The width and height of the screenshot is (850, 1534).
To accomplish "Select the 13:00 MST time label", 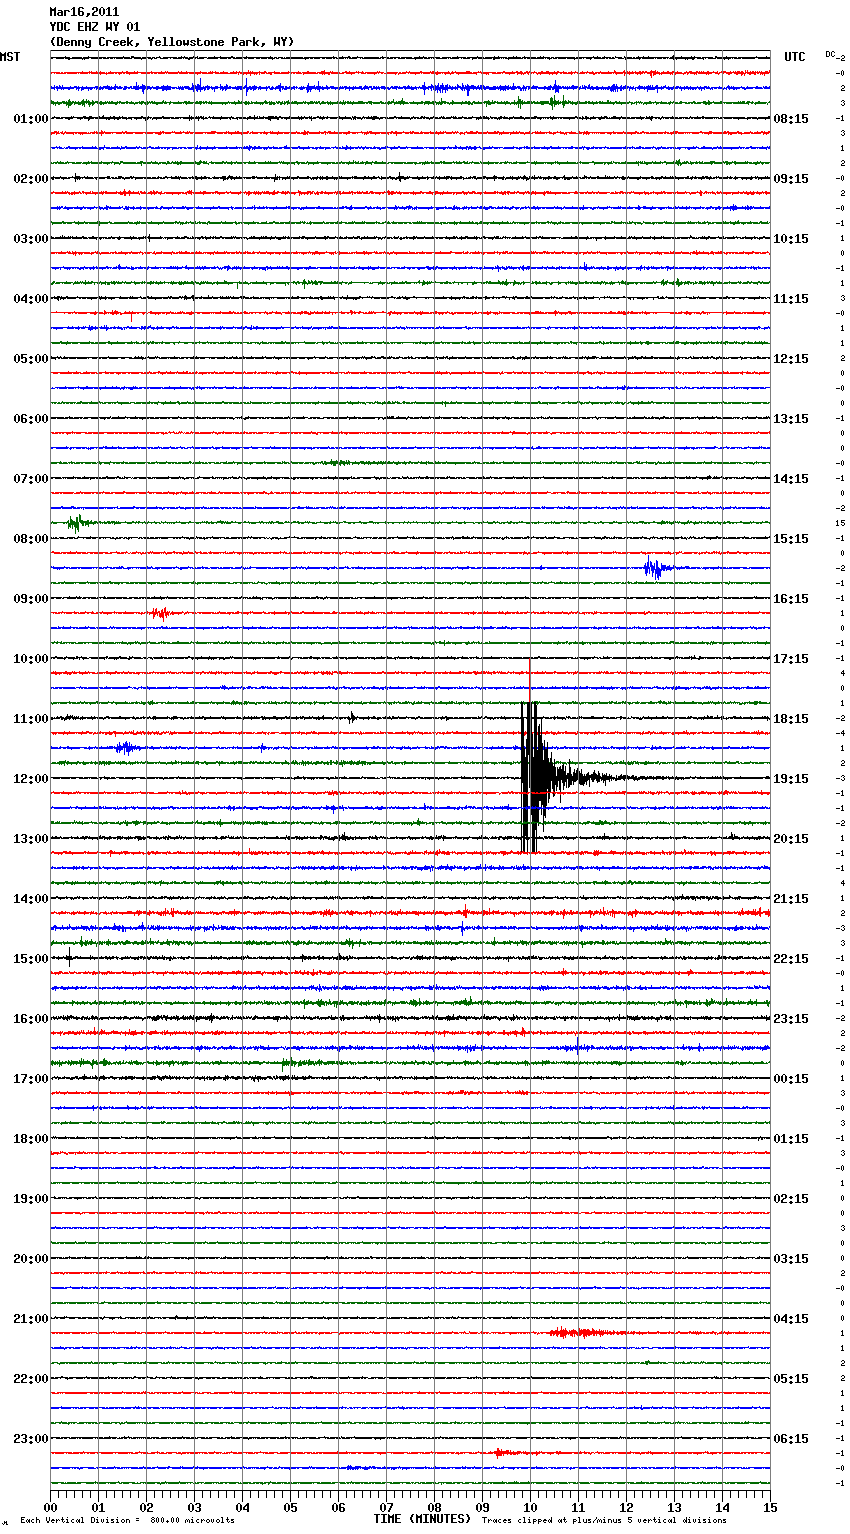I will pyautogui.click(x=31, y=839).
